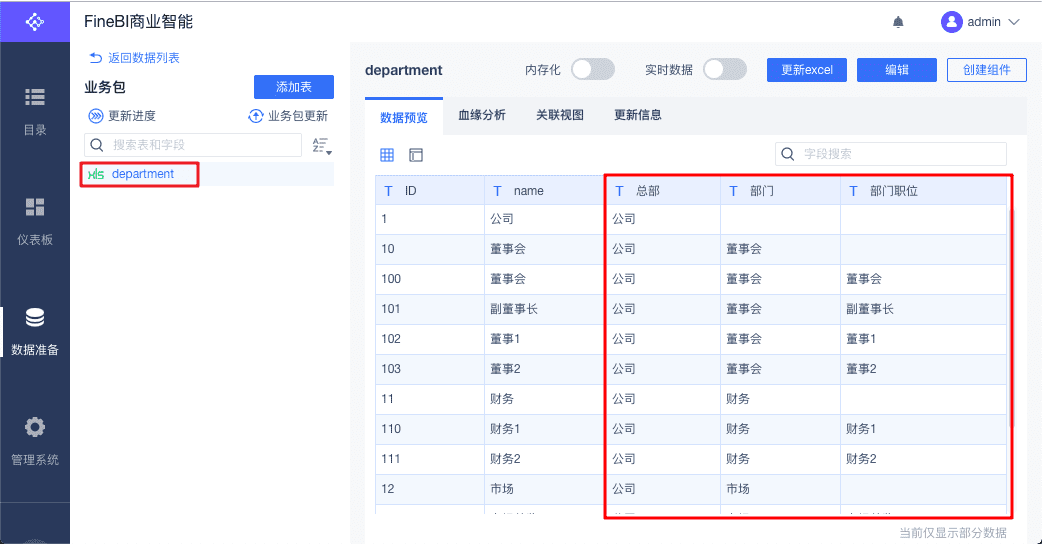Screen dimensions: 1042x544
Task: Open the 仪表板 dashboard sidebar icon
Action: [35, 207]
